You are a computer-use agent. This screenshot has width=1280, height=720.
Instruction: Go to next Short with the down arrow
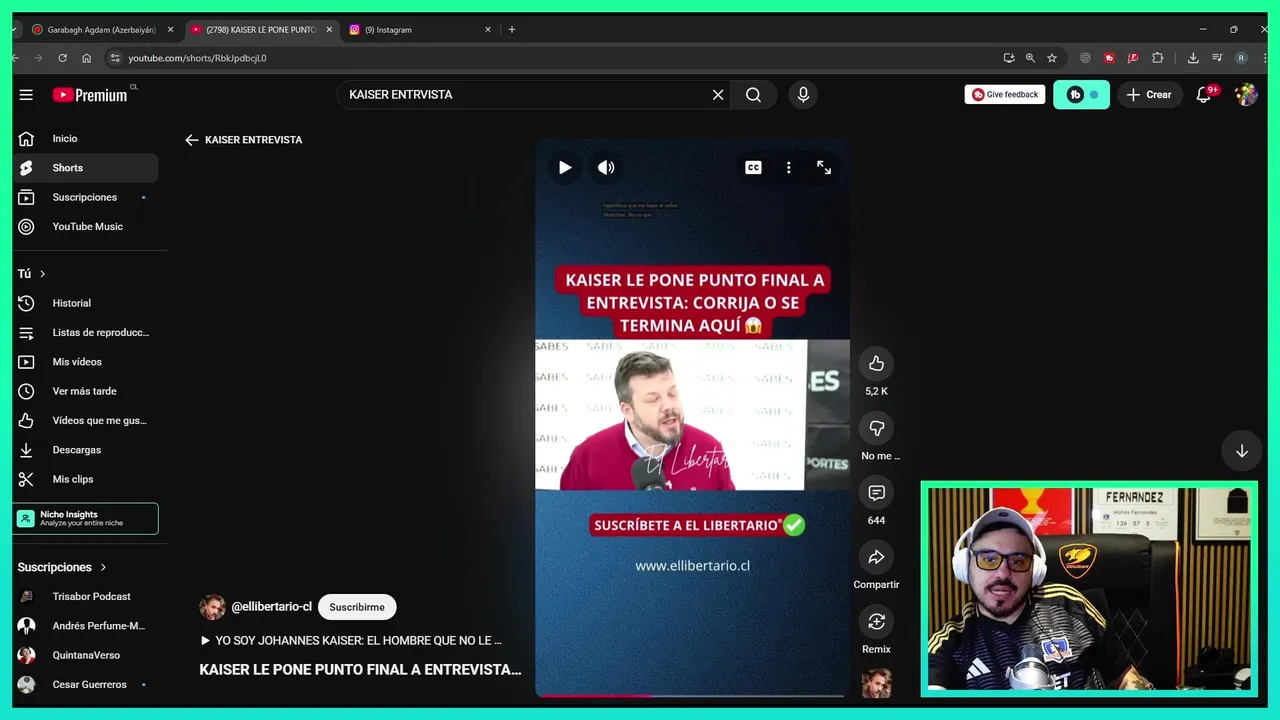(x=1241, y=451)
